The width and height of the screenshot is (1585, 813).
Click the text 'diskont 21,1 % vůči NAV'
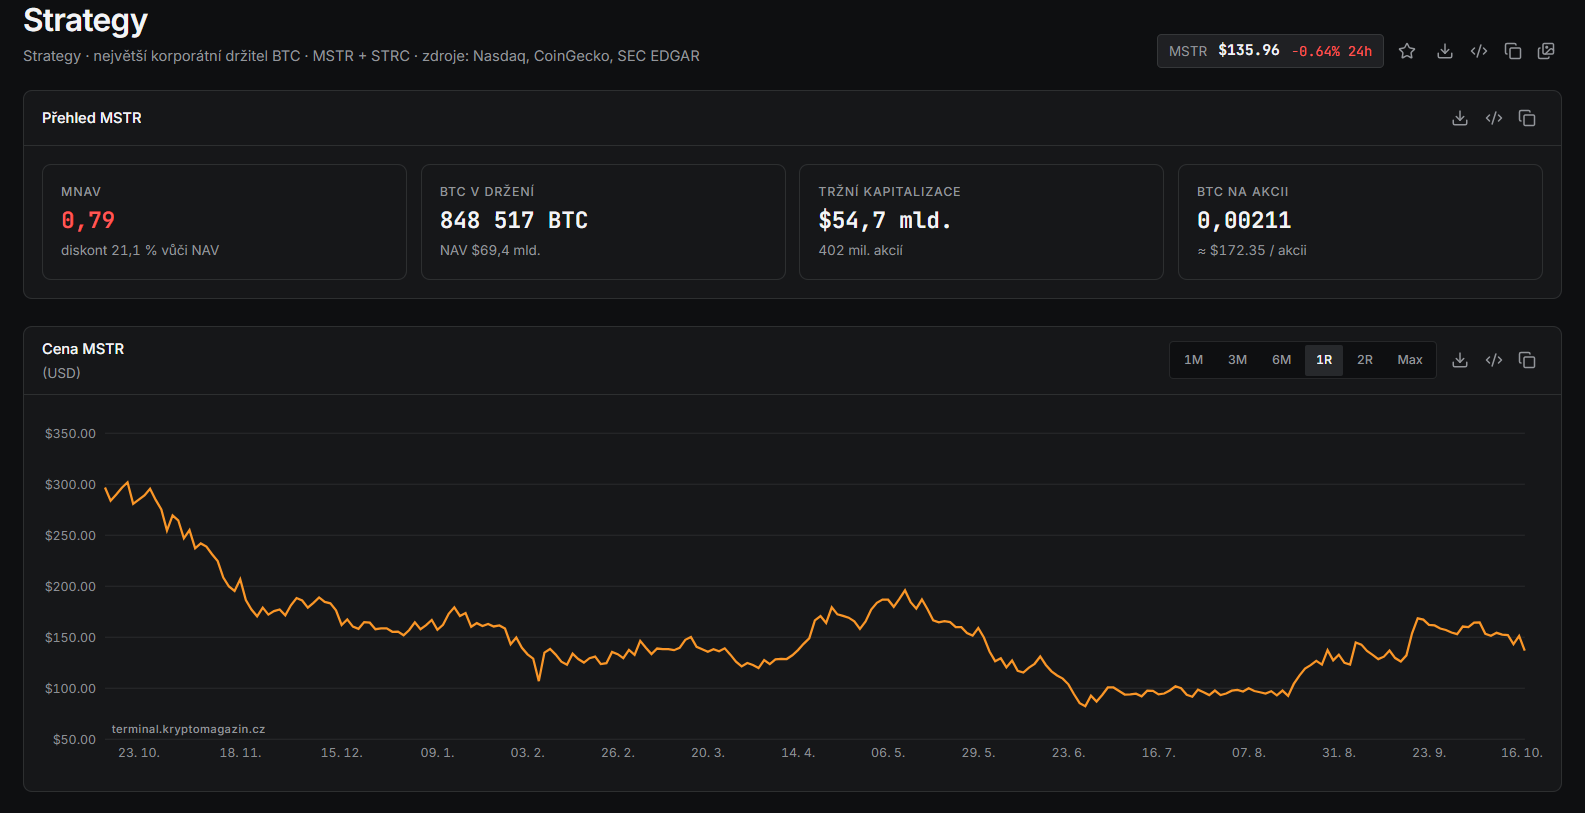140,250
